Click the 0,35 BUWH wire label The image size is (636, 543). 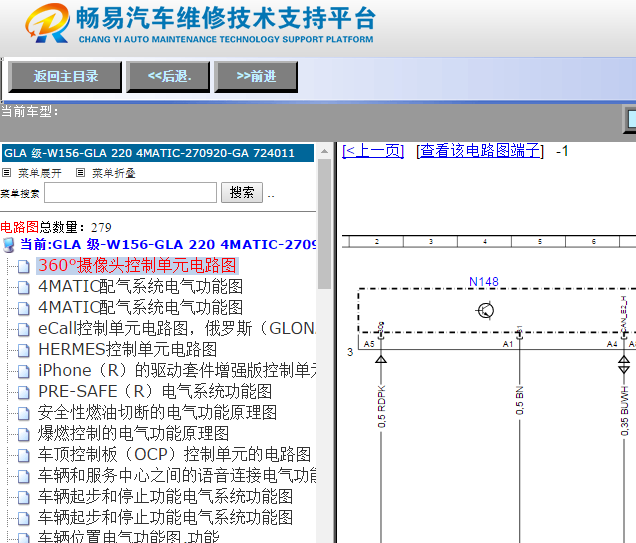[625, 411]
